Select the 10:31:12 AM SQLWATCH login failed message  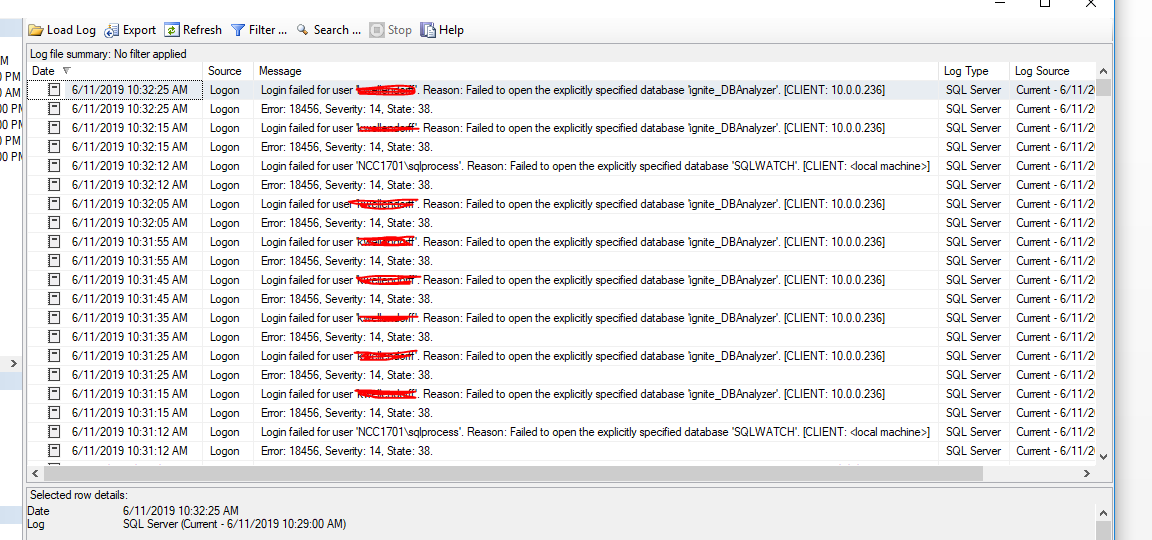[x=595, y=432]
